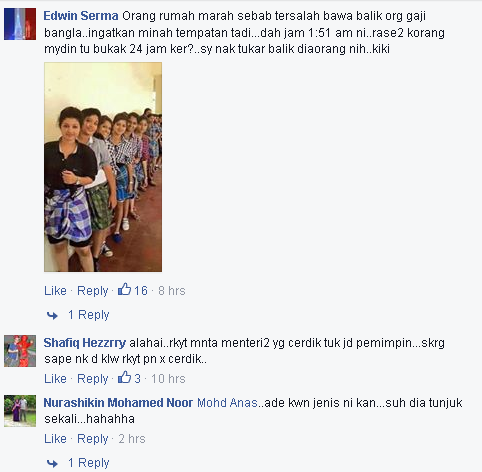Viewport: 482px width, 472px height.
Task: Click thumbs-up icon with 16 likes
Action: [124, 289]
